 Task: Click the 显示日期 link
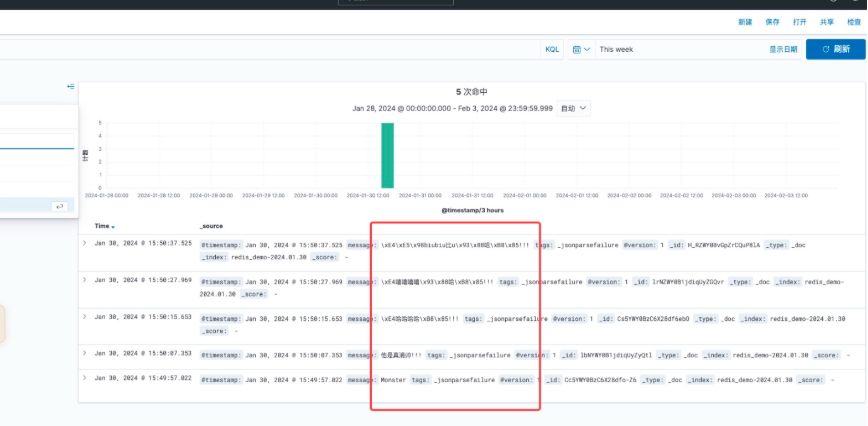tap(783, 49)
